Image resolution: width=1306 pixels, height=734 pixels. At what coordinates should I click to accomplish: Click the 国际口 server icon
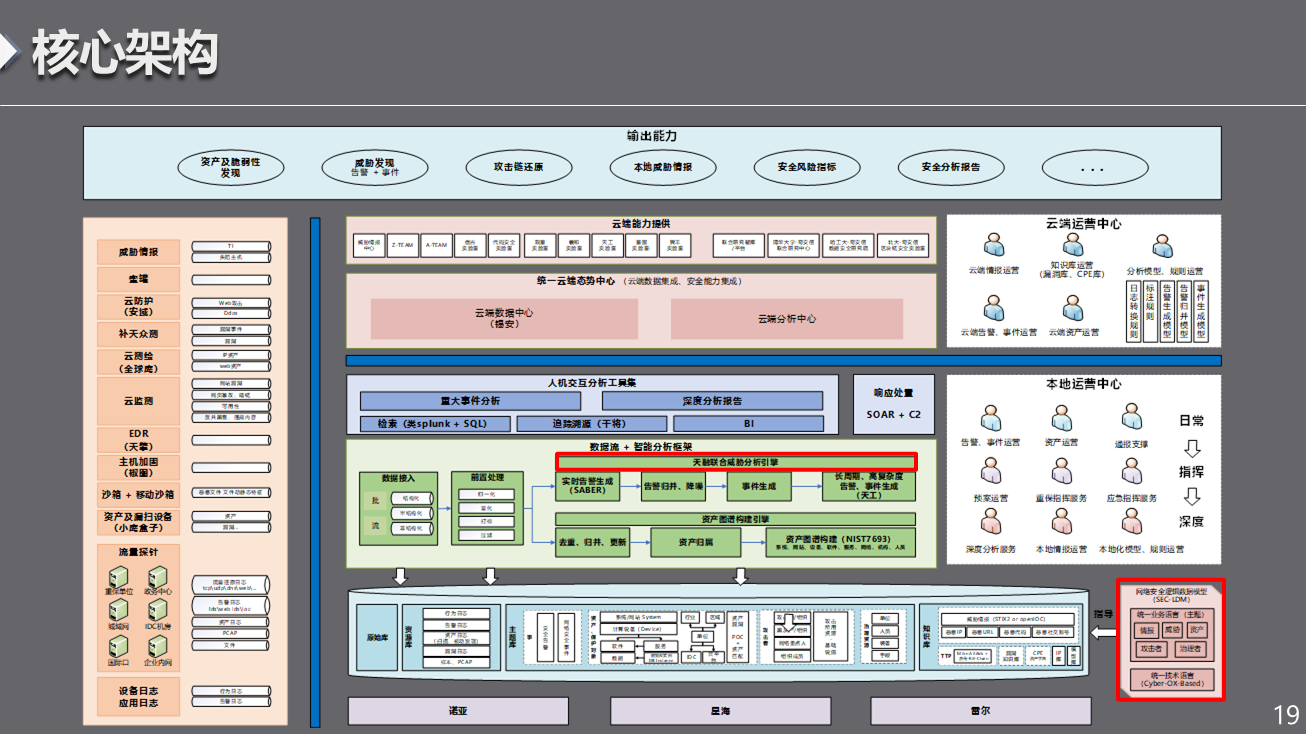point(119,646)
